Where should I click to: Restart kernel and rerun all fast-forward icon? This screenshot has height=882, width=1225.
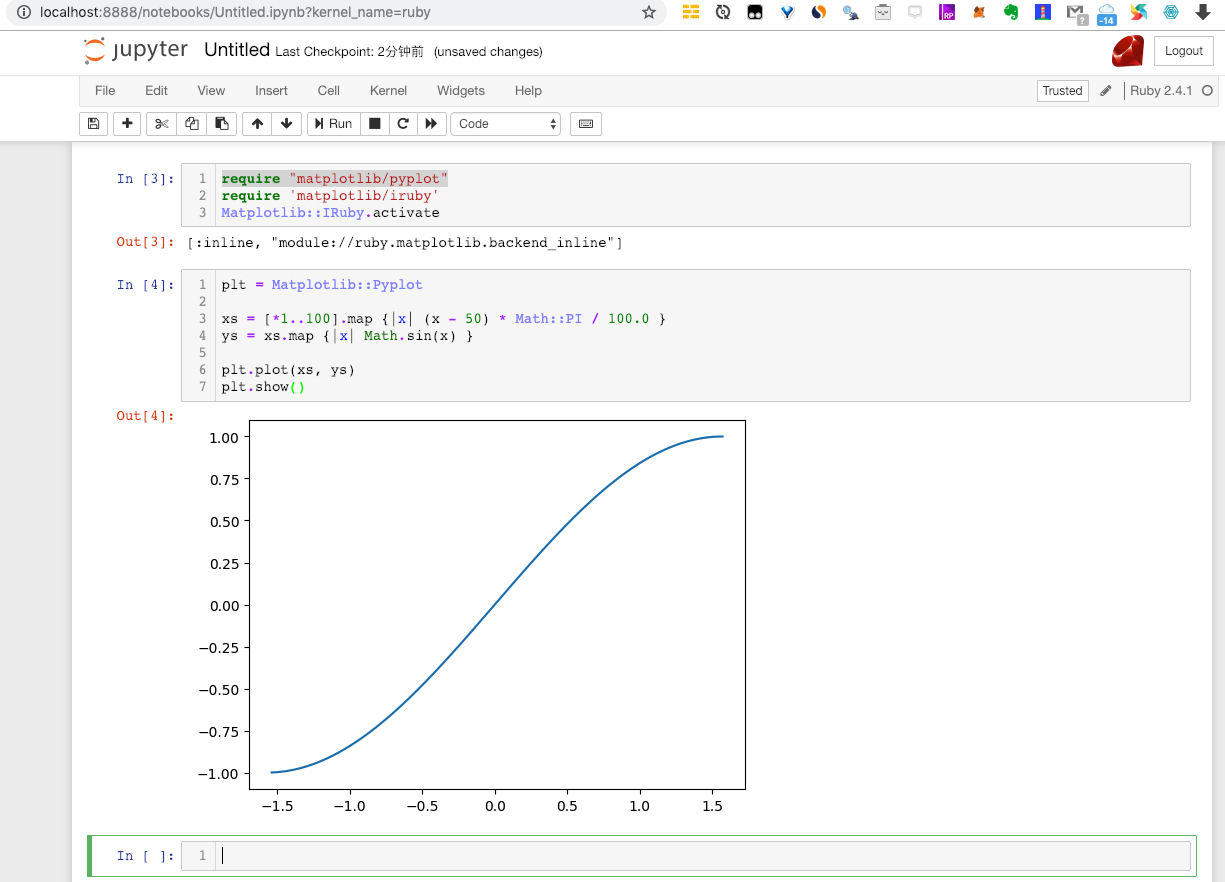[x=431, y=124]
